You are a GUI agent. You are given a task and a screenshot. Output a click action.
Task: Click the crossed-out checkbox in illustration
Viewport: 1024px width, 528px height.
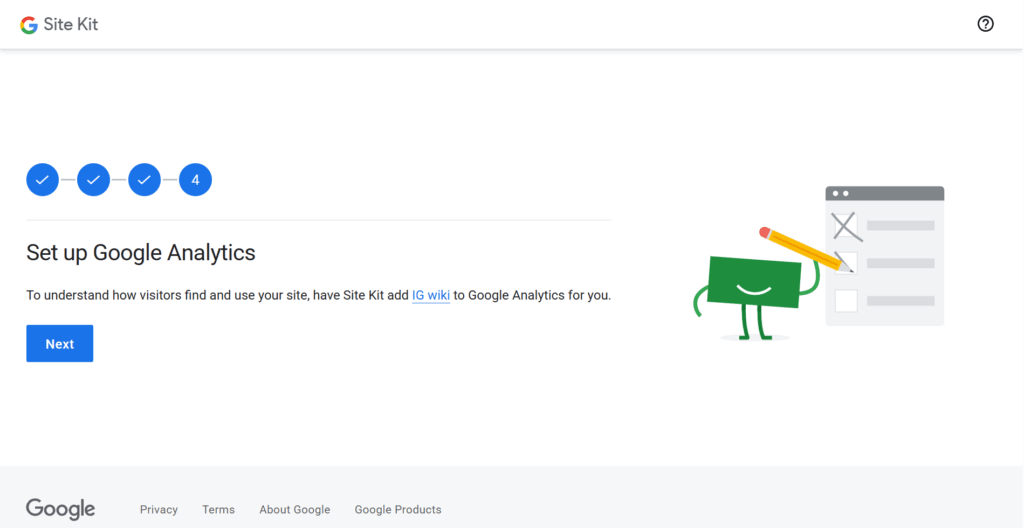pyautogui.click(x=846, y=226)
